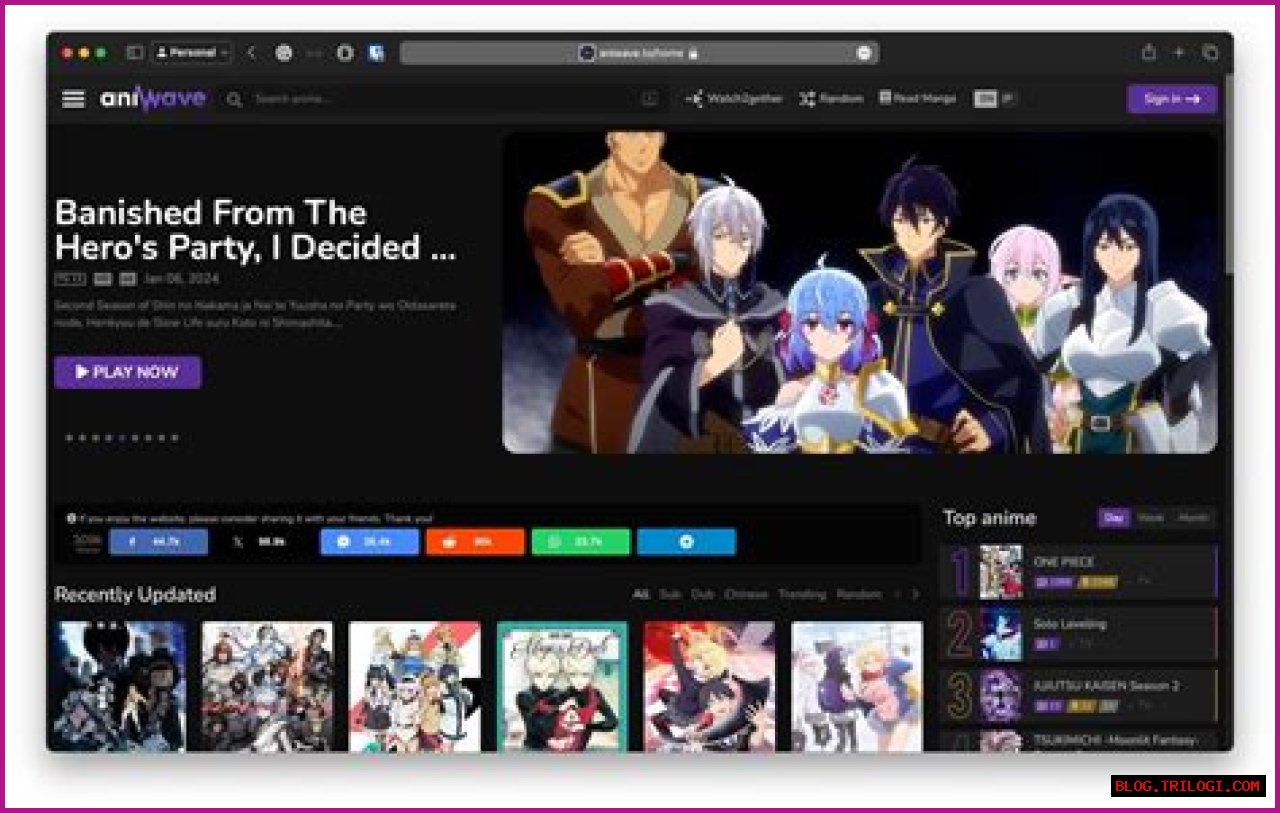This screenshot has width=1280, height=813.
Task: Switch Top anime to Day
Action: click(x=1112, y=518)
